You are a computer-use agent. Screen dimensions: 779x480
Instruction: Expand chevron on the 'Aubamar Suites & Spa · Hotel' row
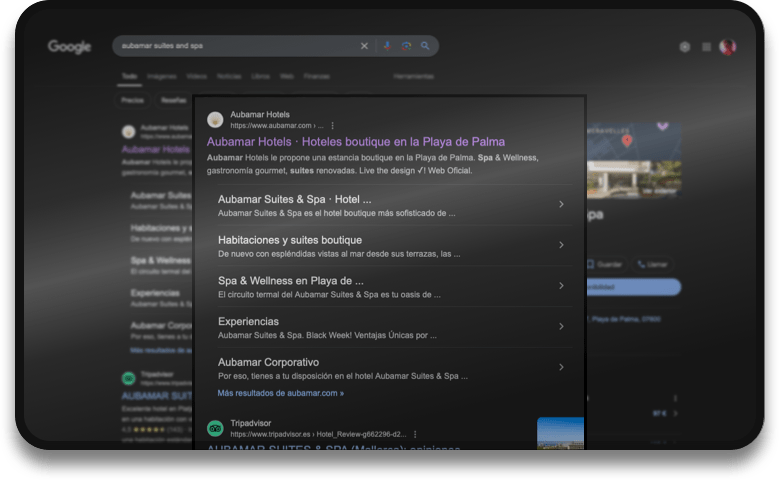(x=561, y=204)
